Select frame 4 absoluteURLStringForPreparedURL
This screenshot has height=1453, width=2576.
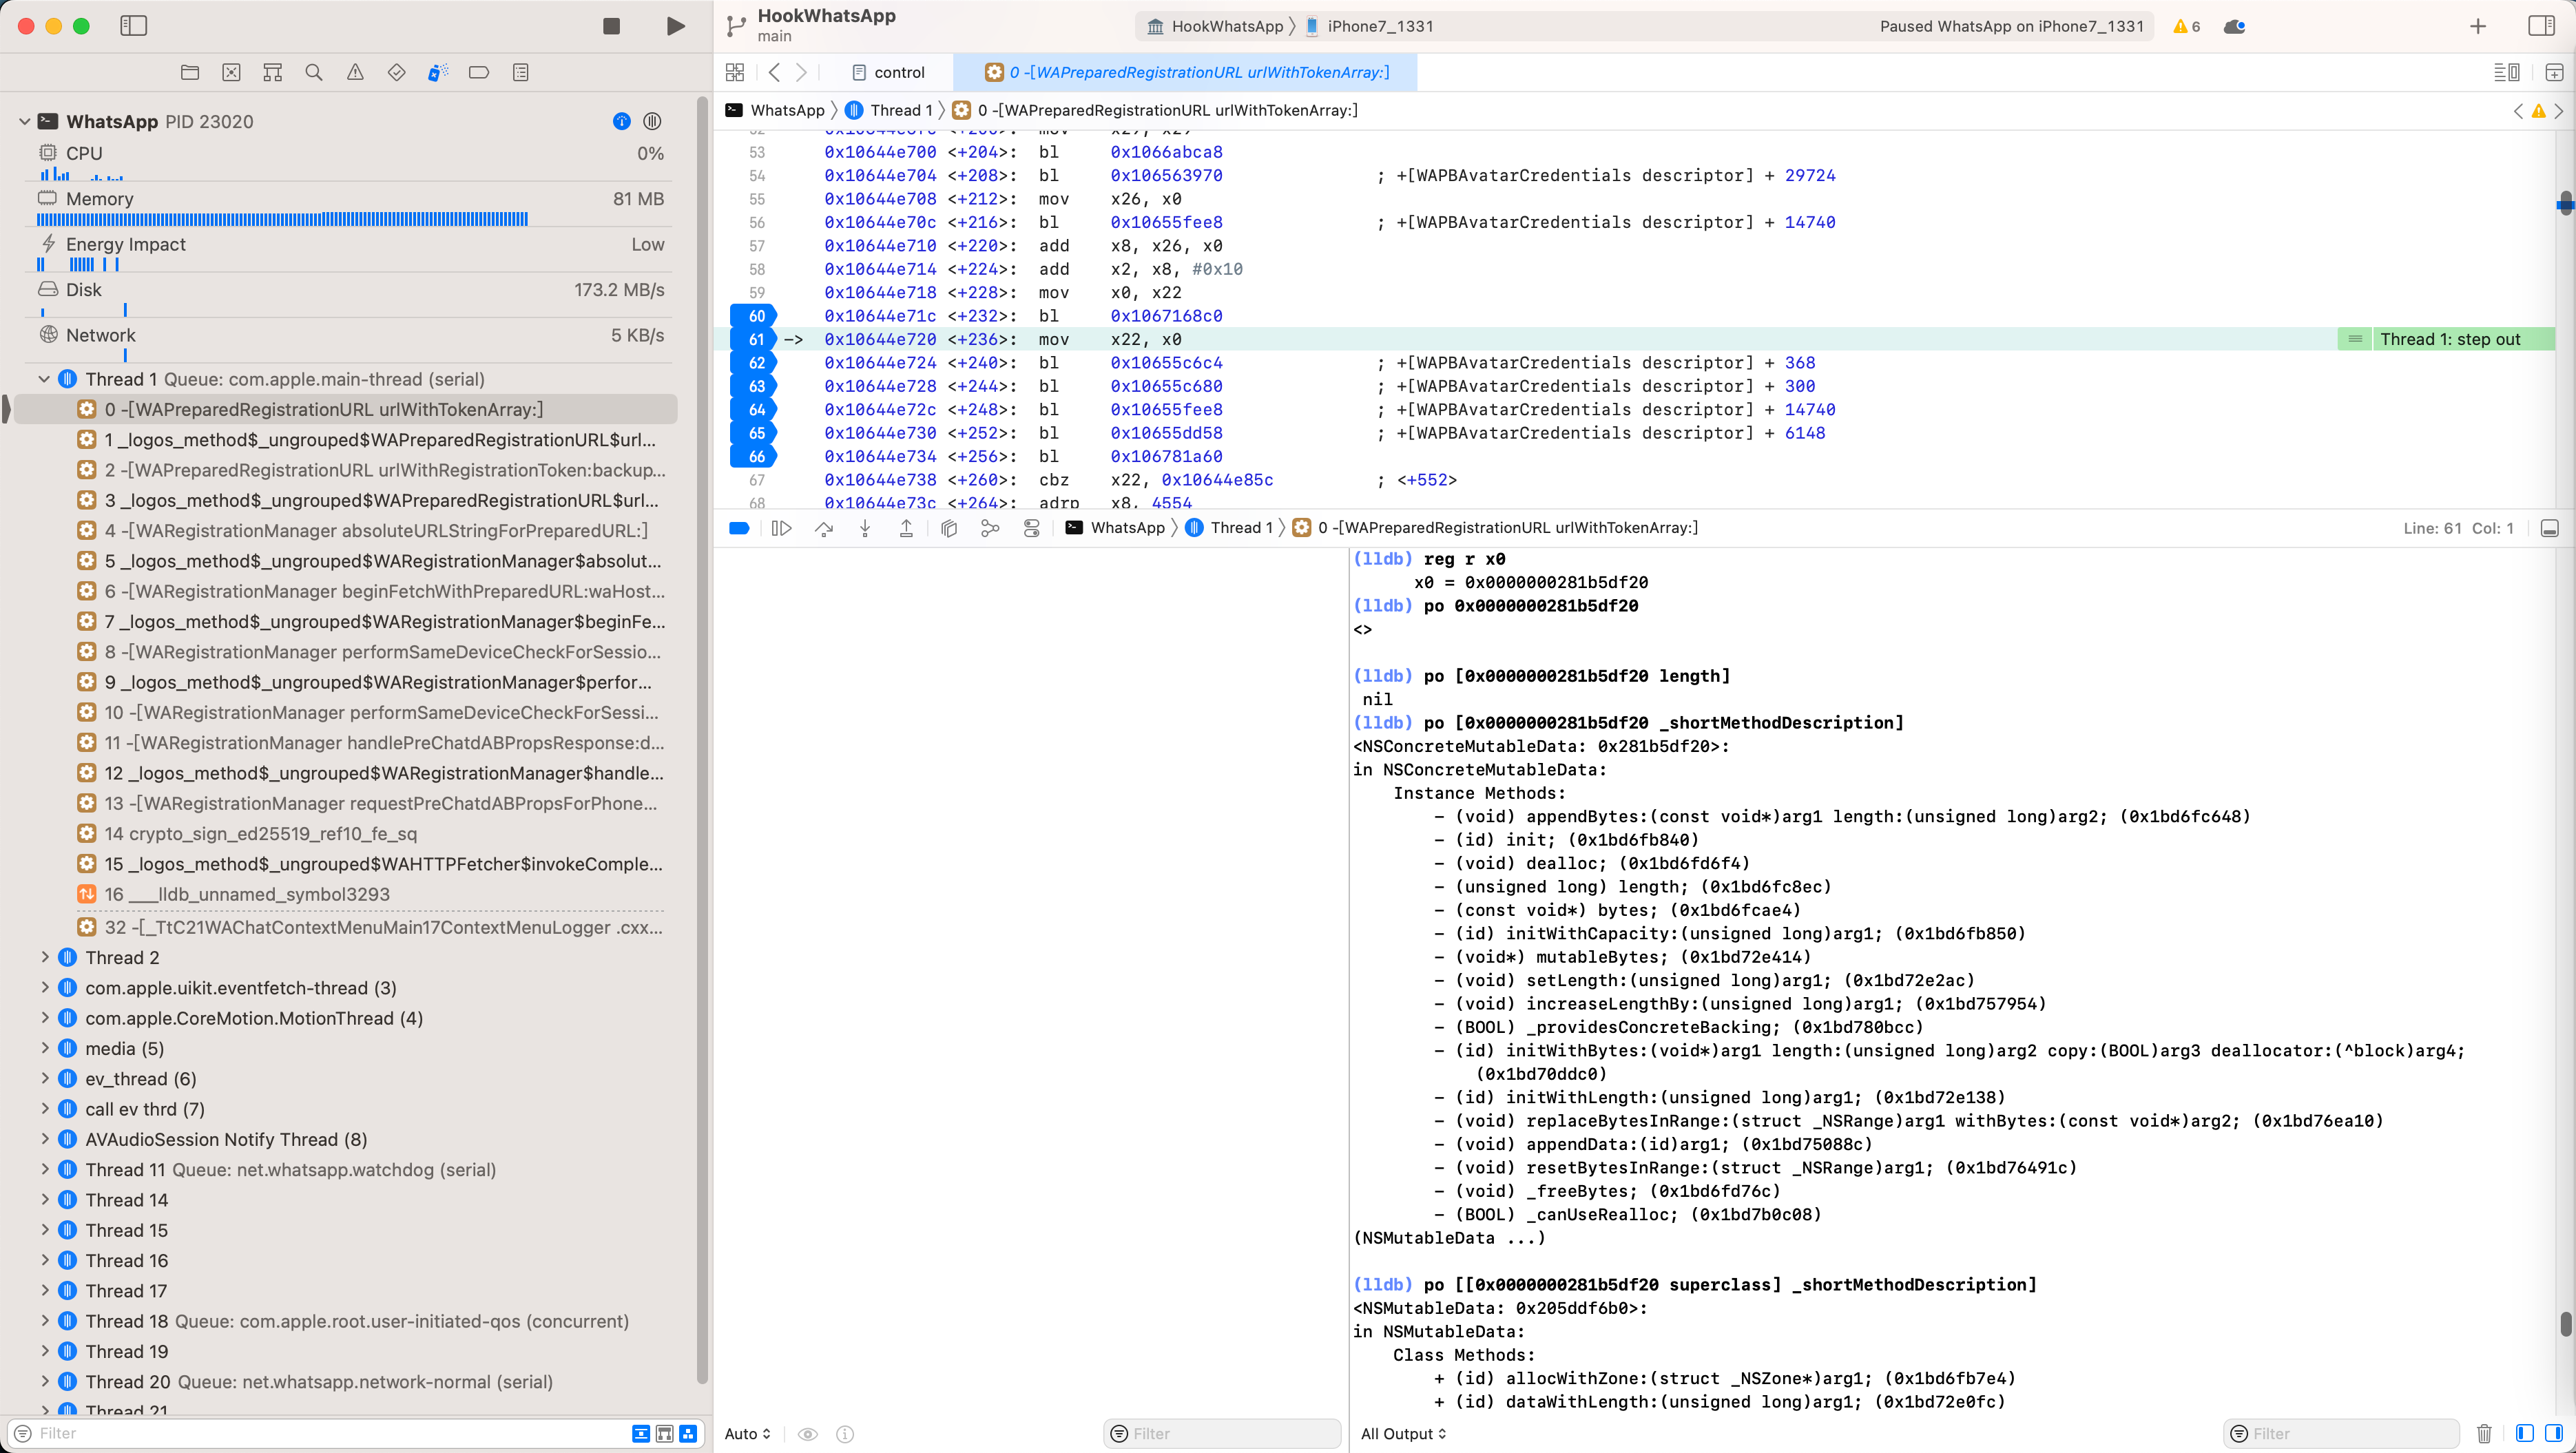[x=376, y=531]
